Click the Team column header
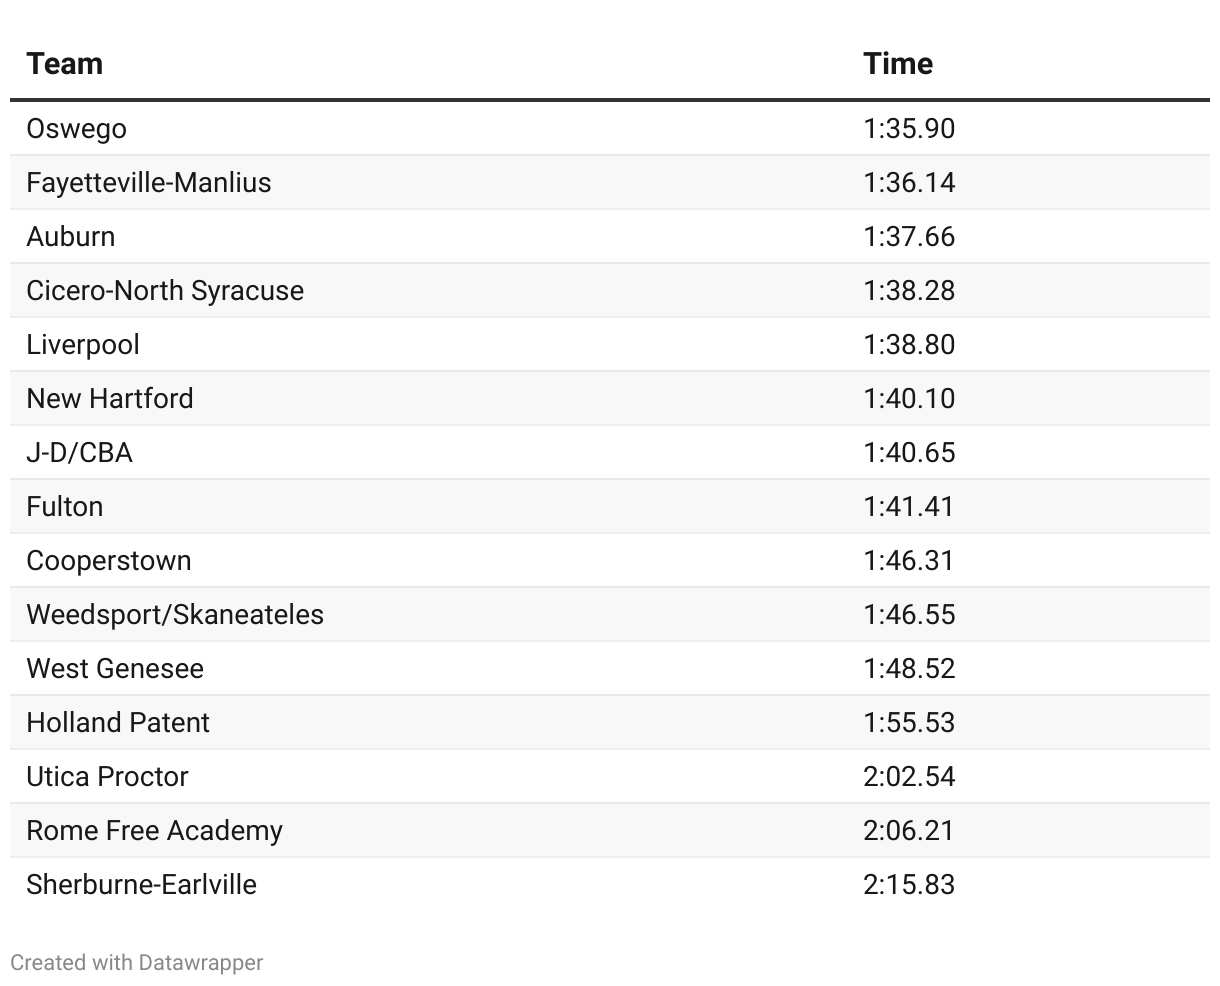1220x986 pixels. 65,64
